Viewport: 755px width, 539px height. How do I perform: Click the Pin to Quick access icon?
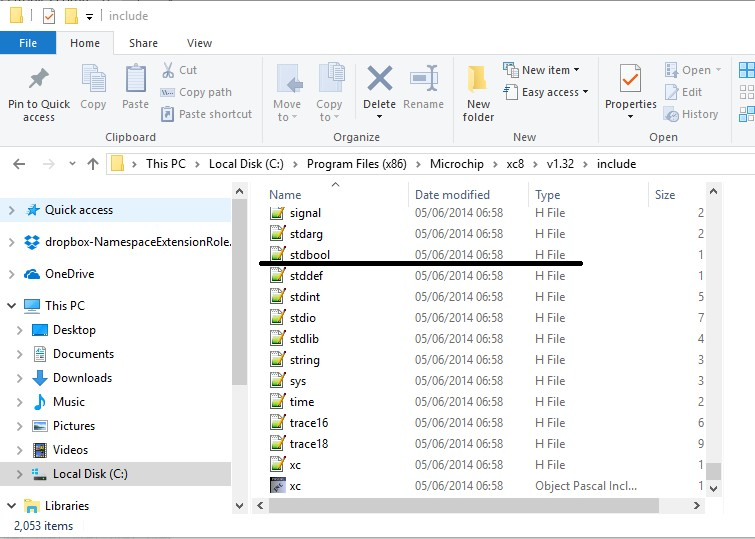39,79
